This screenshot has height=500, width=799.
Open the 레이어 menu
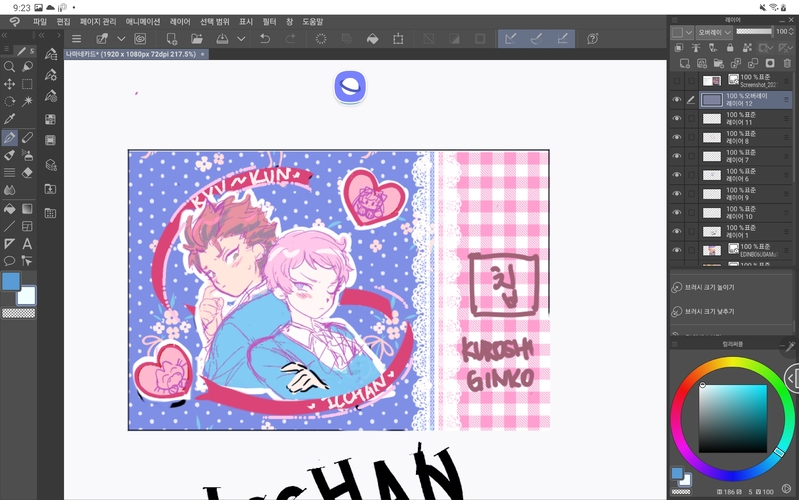pos(180,21)
